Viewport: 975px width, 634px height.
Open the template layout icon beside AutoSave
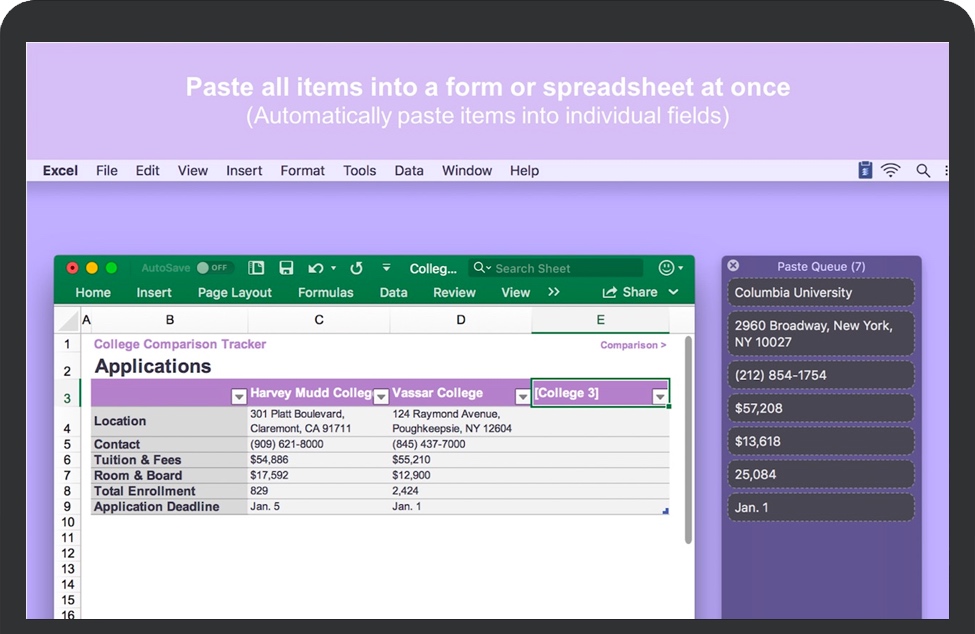click(257, 268)
